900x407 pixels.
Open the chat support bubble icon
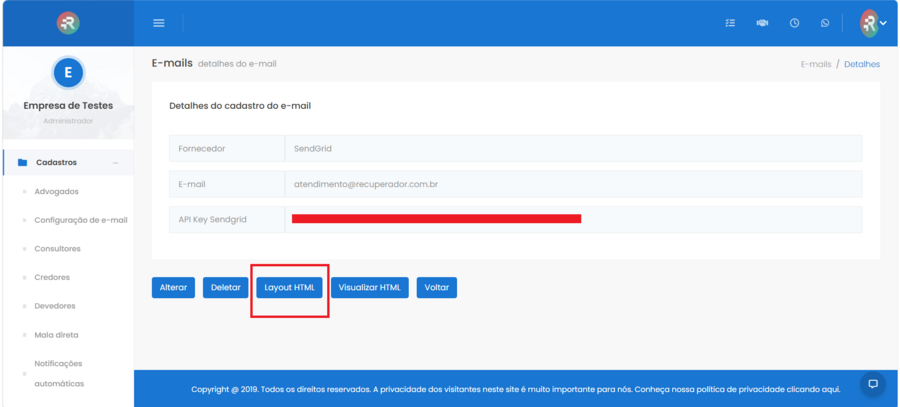point(873,384)
